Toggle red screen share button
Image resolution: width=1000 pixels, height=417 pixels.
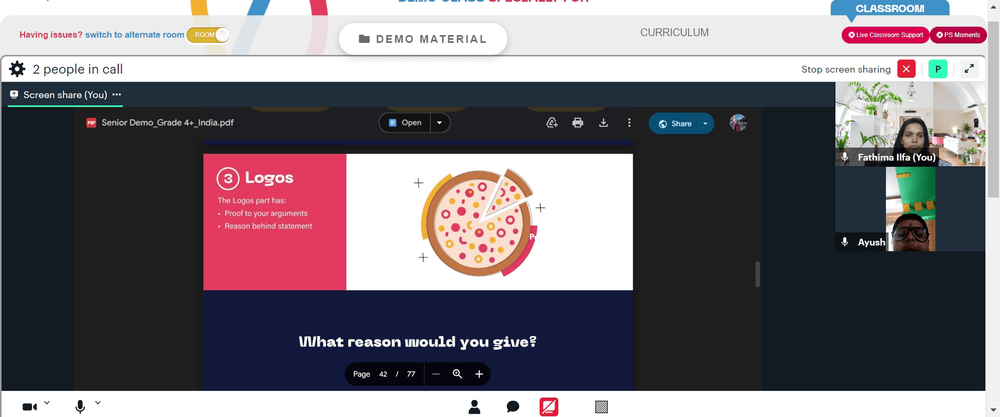pyautogui.click(x=549, y=407)
